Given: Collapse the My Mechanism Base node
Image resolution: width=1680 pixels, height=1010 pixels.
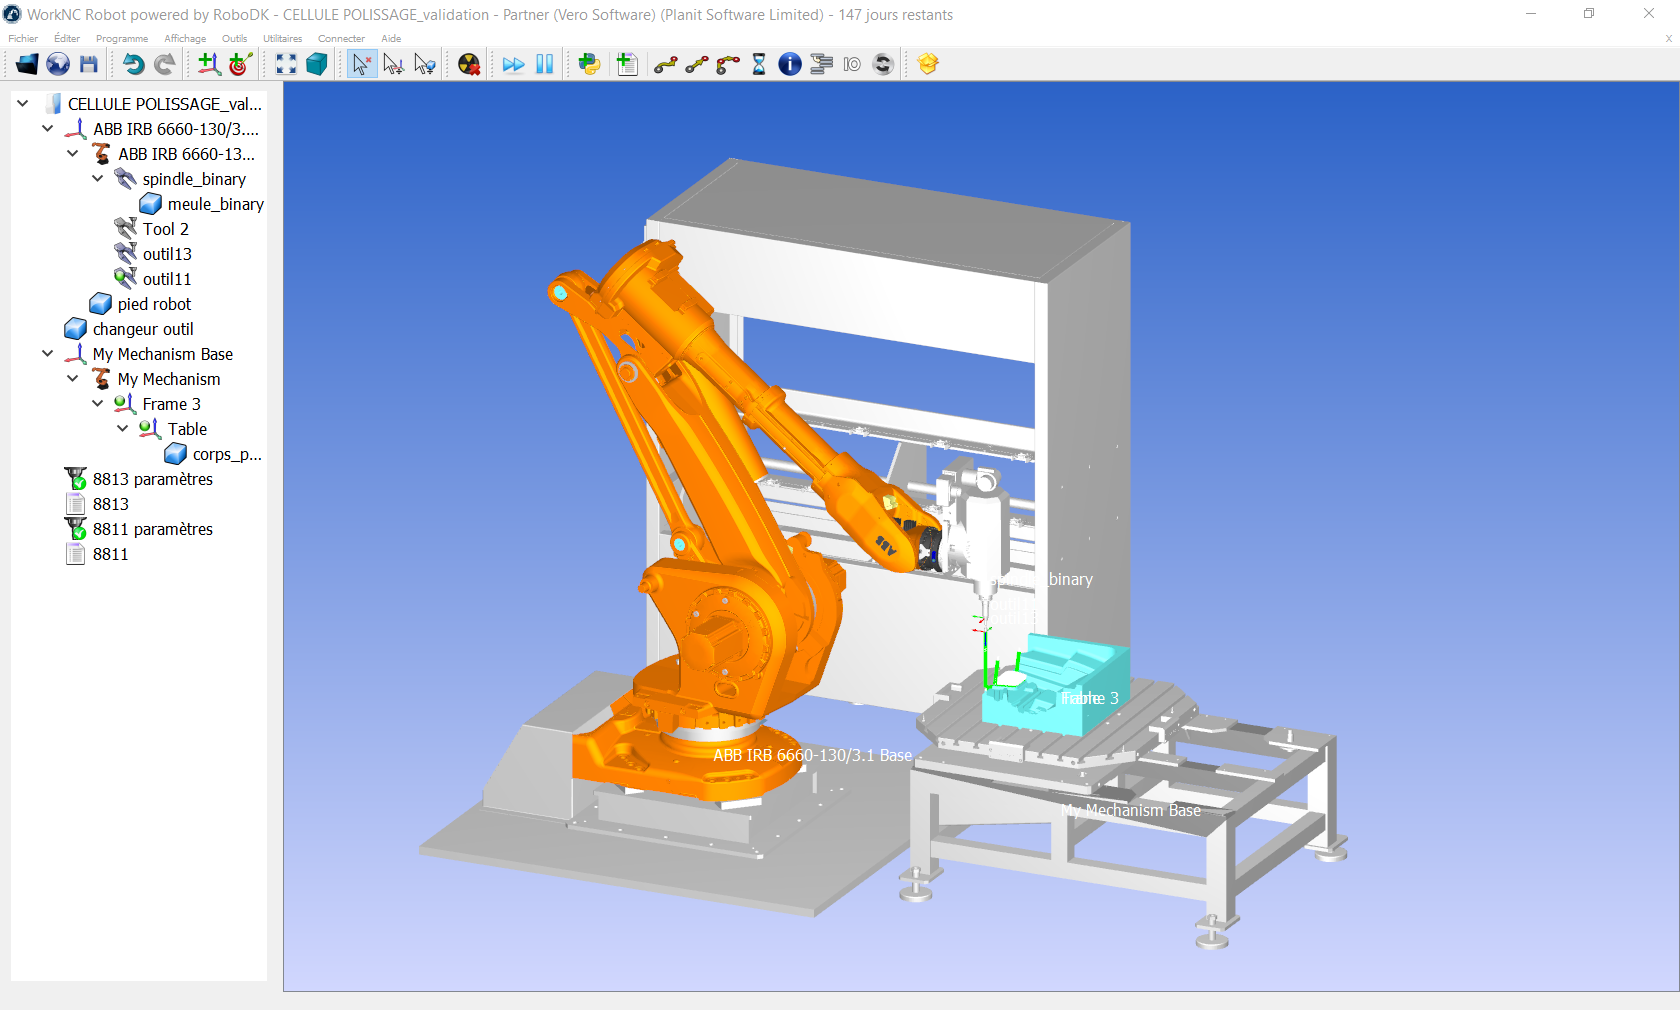Looking at the screenshot, I should (x=48, y=354).
